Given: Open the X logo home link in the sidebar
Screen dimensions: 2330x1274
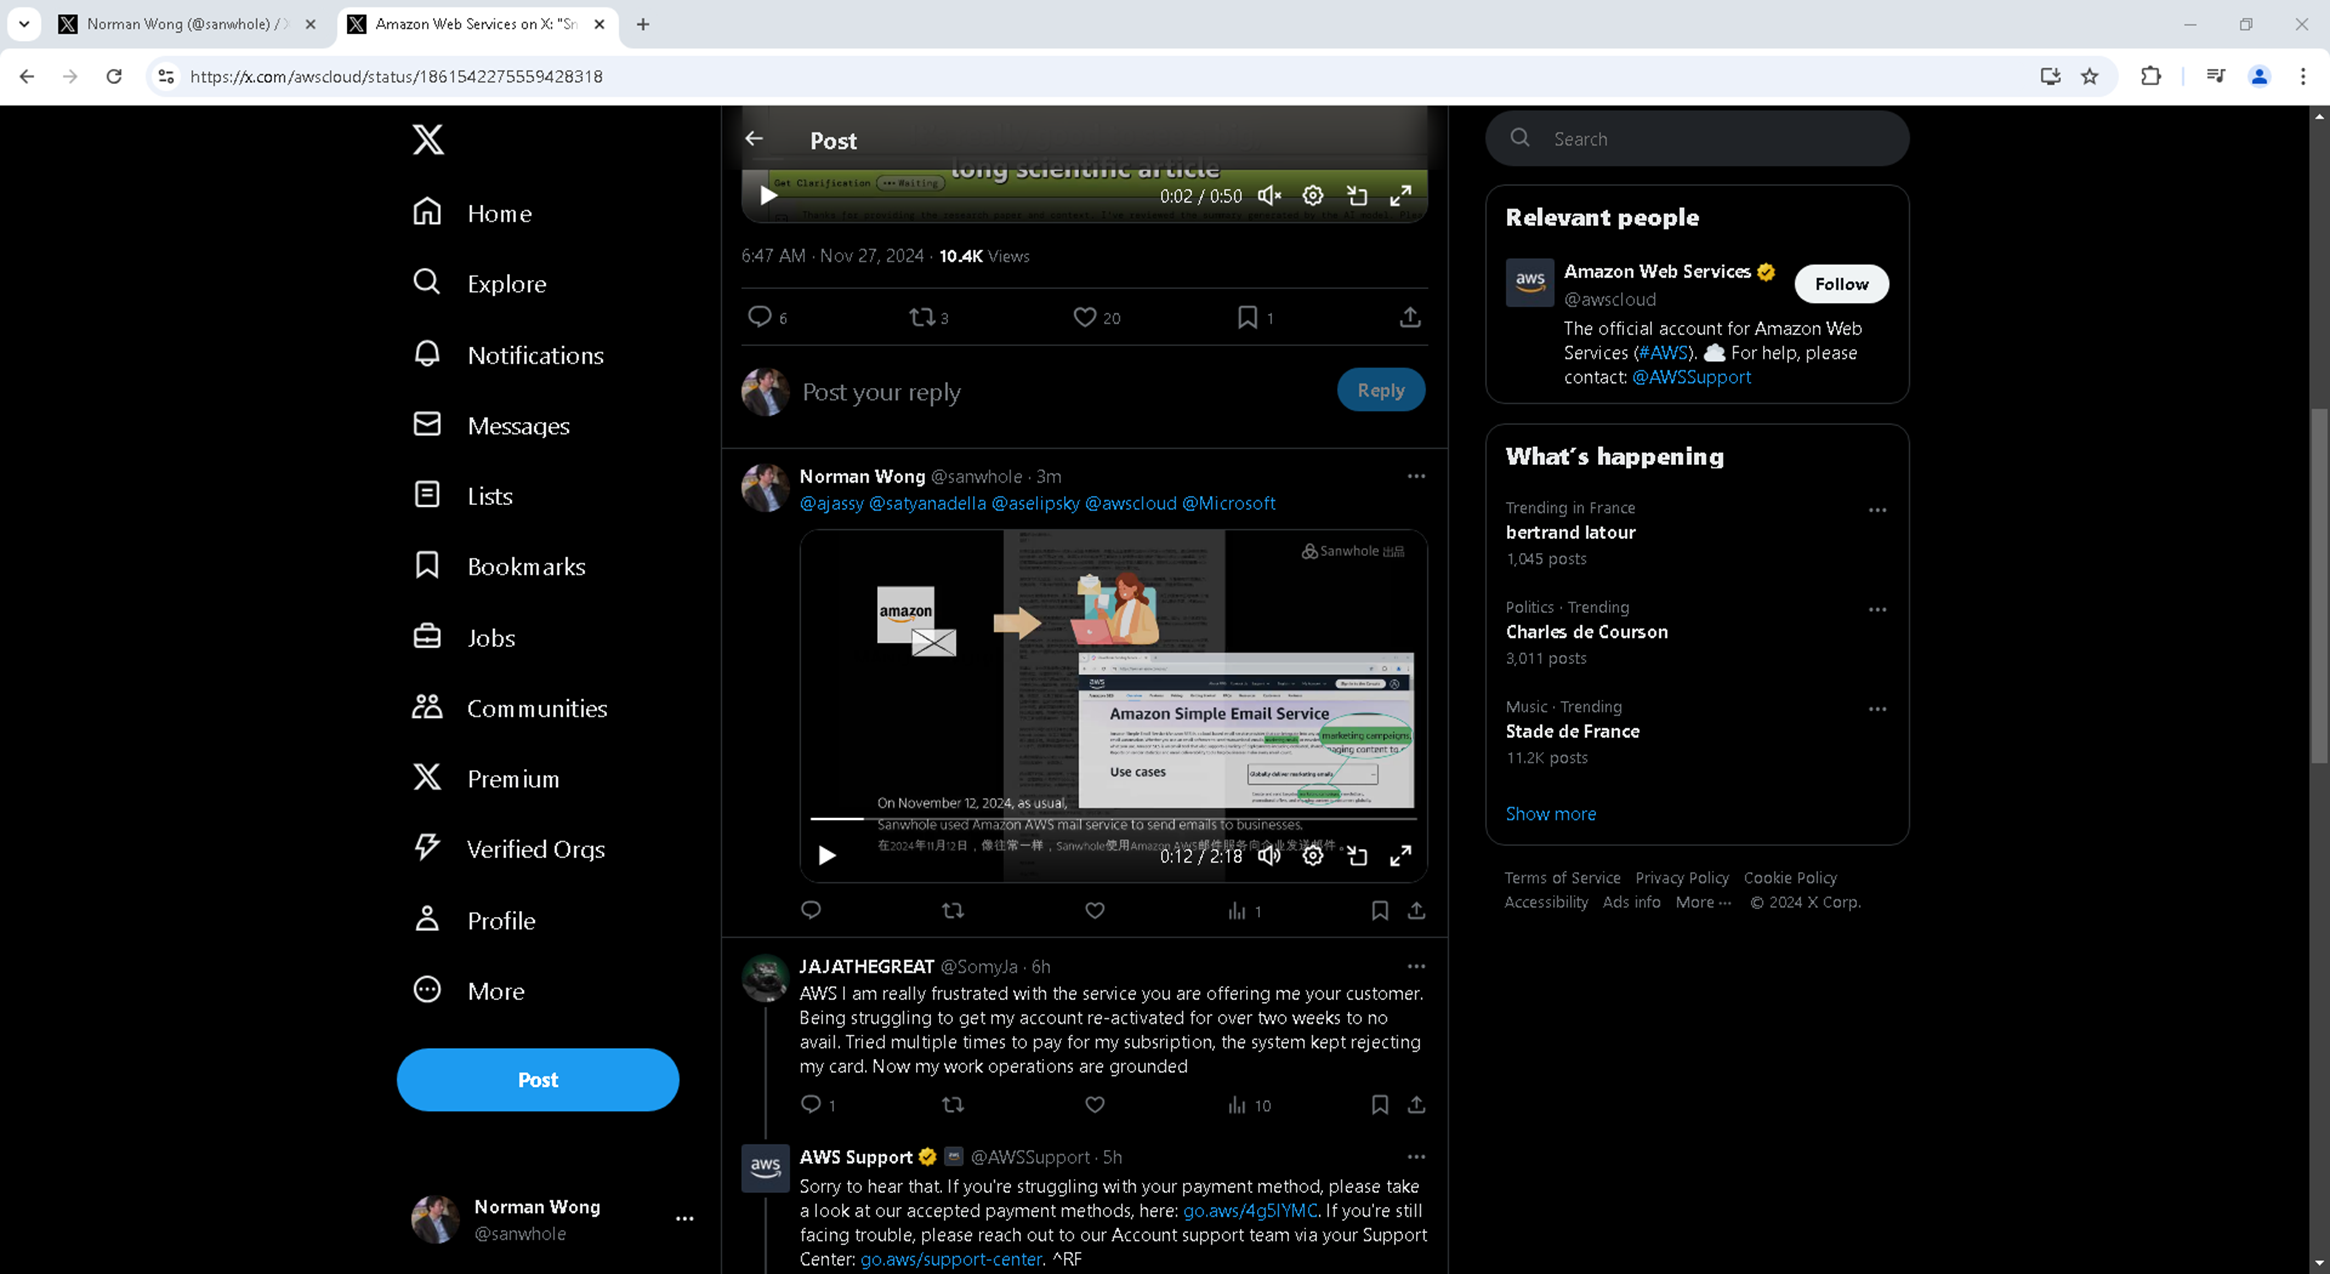Looking at the screenshot, I should coord(428,140).
